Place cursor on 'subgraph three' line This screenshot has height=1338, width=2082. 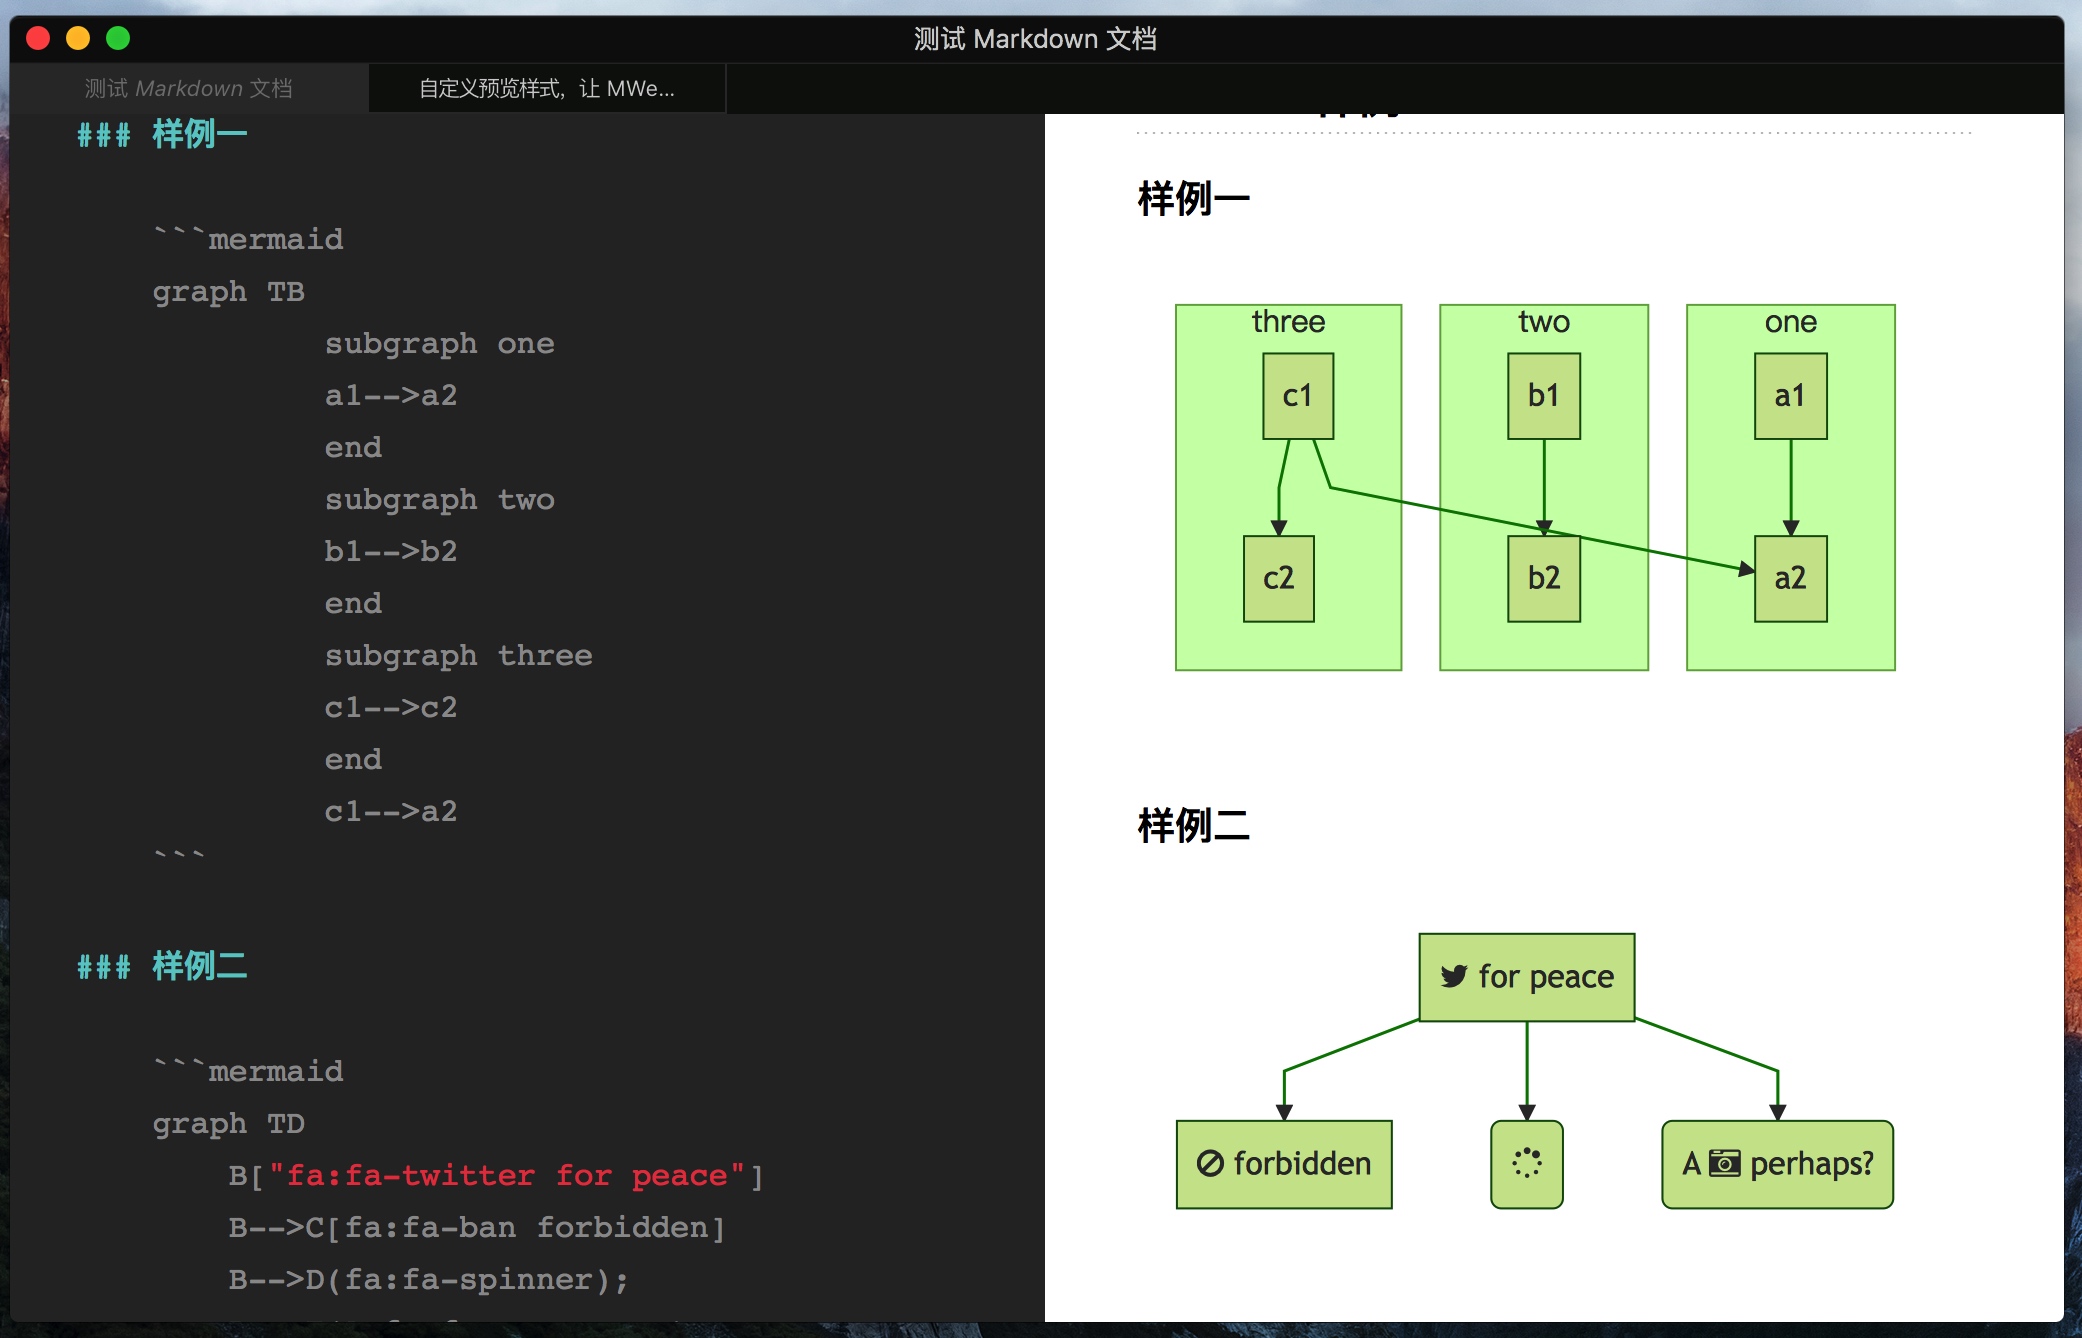pos(458,655)
